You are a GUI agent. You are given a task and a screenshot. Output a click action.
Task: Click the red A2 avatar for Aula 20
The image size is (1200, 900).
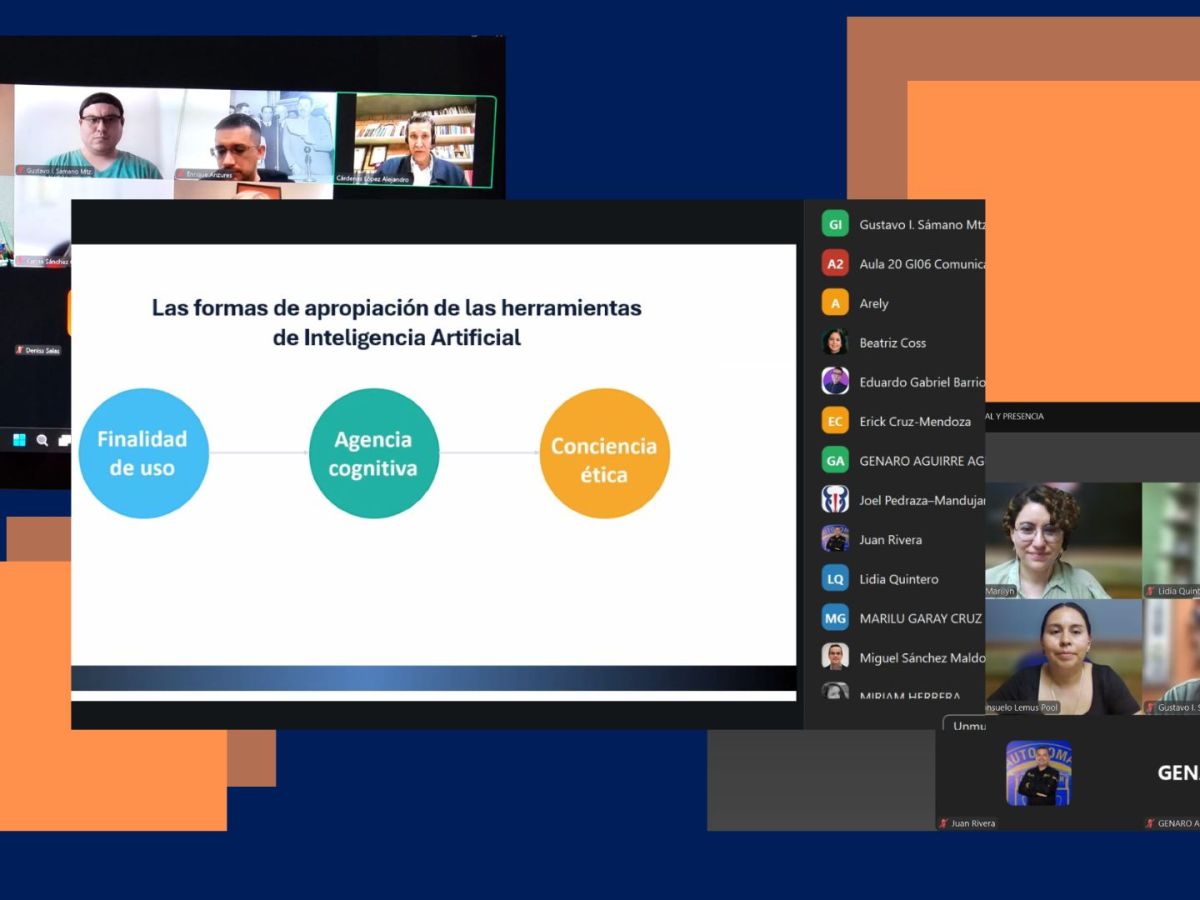(x=835, y=263)
